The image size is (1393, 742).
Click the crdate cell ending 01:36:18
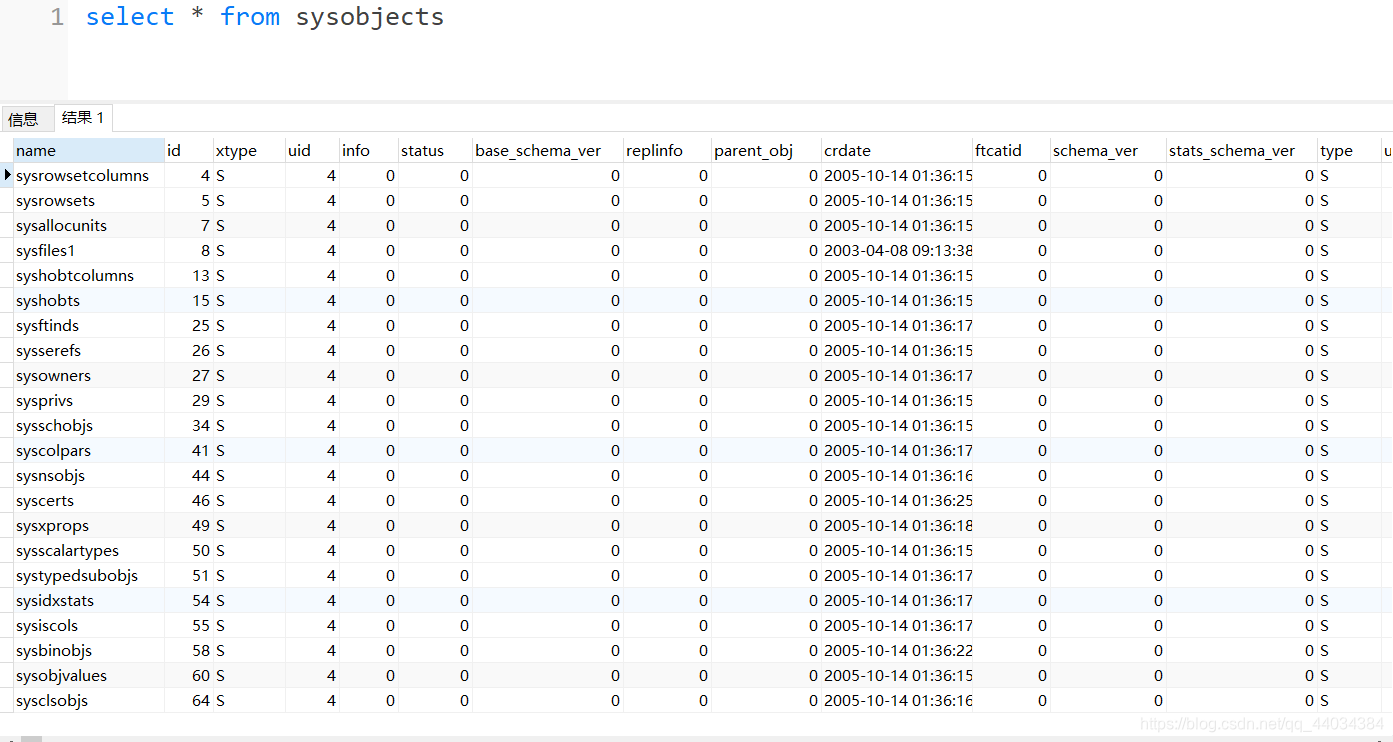click(897, 525)
